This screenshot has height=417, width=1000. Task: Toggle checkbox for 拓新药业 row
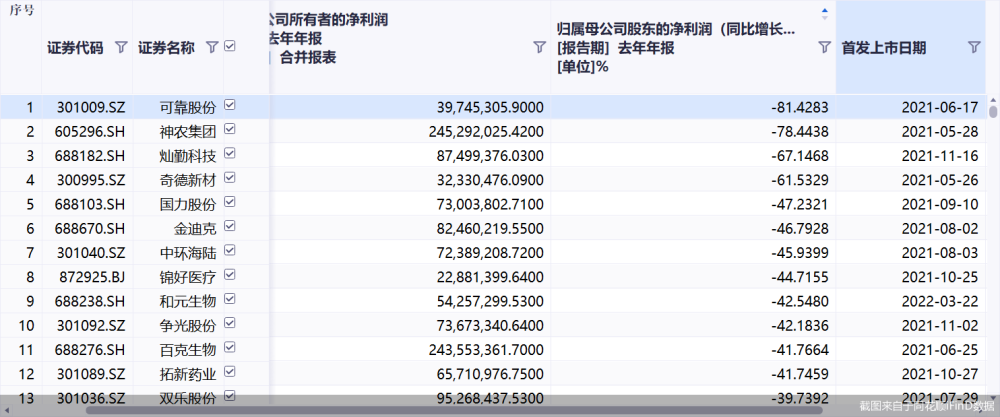[230, 371]
